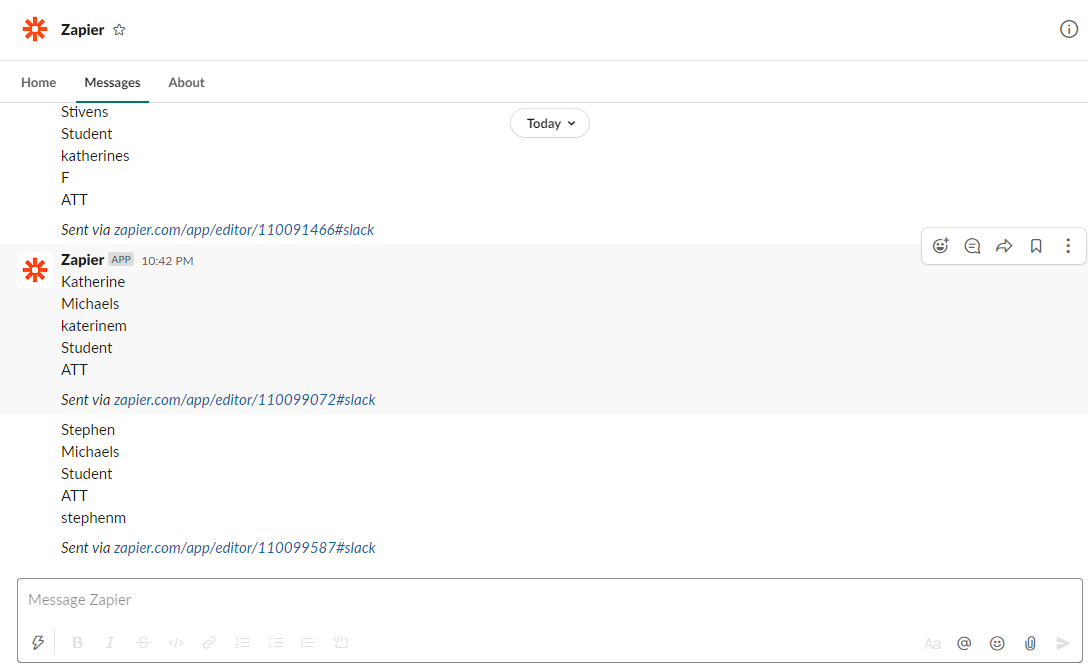
Task: Open the zapier.com editor 110091466 link
Action: pyautogui.click(x=244, y=230)
